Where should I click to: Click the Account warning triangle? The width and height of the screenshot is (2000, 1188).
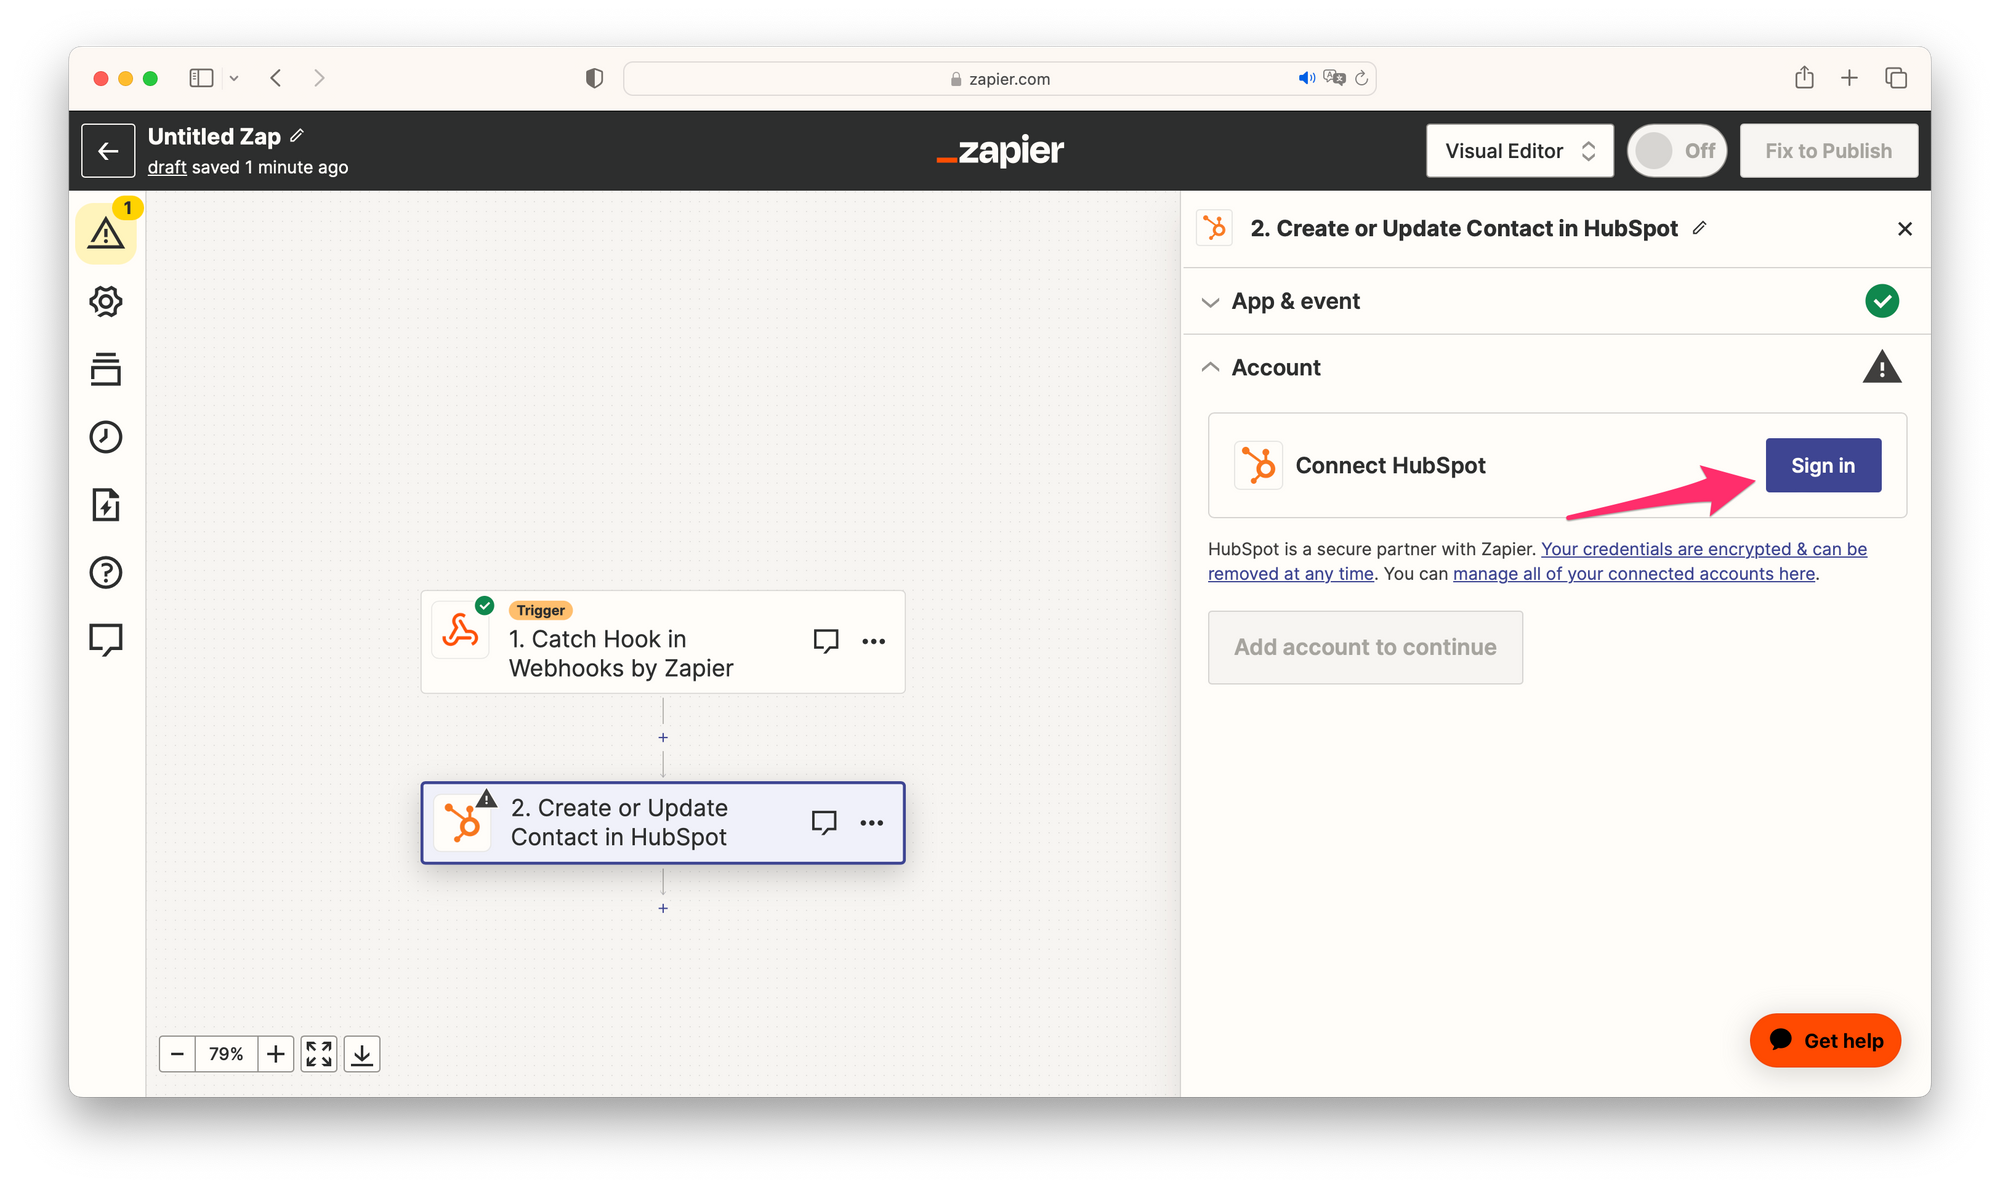[x=1882, y=368]
